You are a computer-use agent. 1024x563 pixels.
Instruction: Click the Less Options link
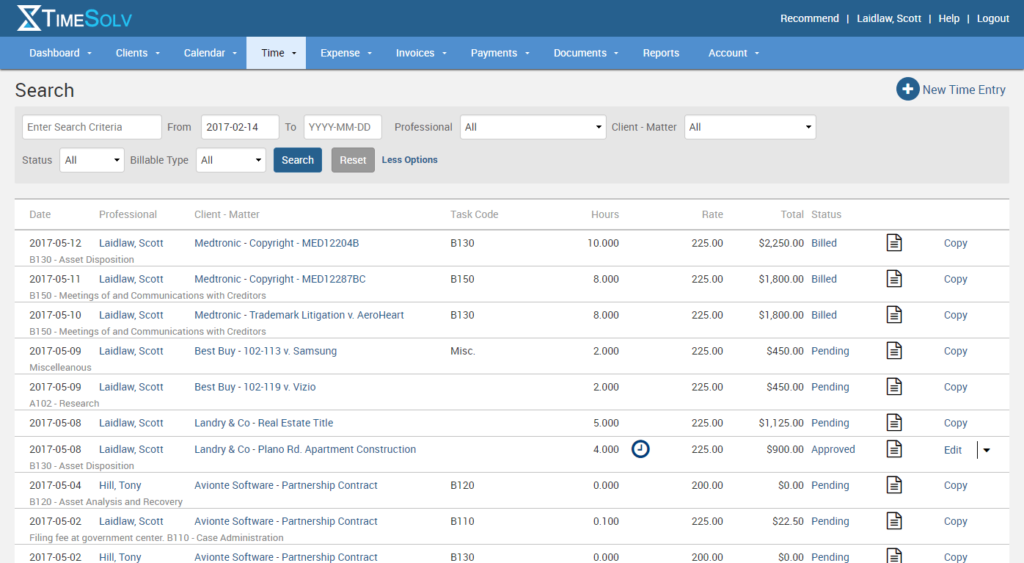[409, 160]
